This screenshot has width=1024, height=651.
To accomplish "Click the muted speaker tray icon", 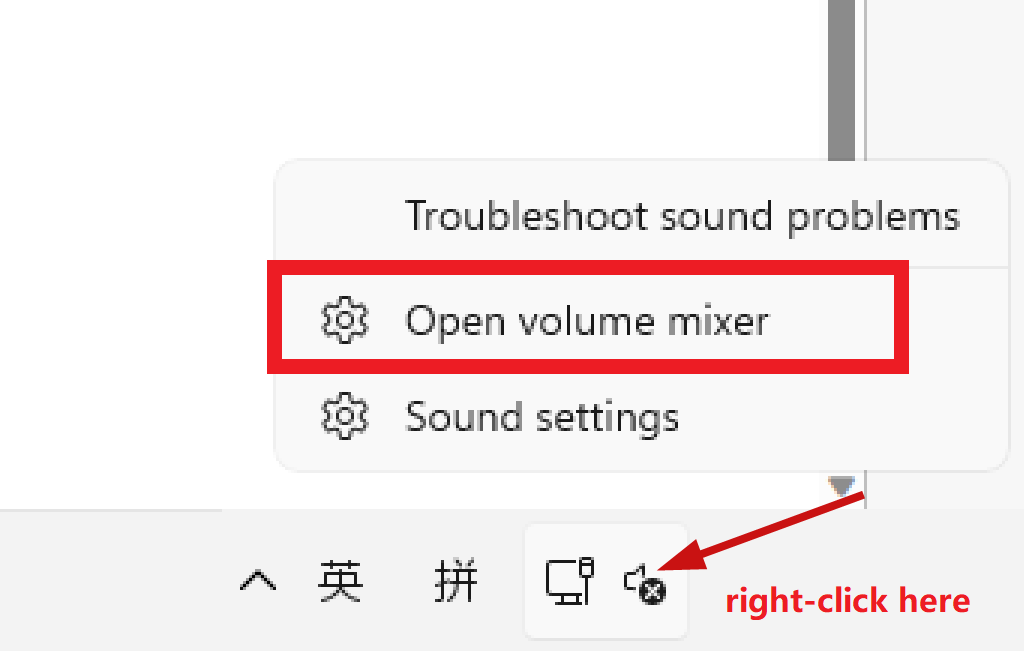I will point(645,584).
